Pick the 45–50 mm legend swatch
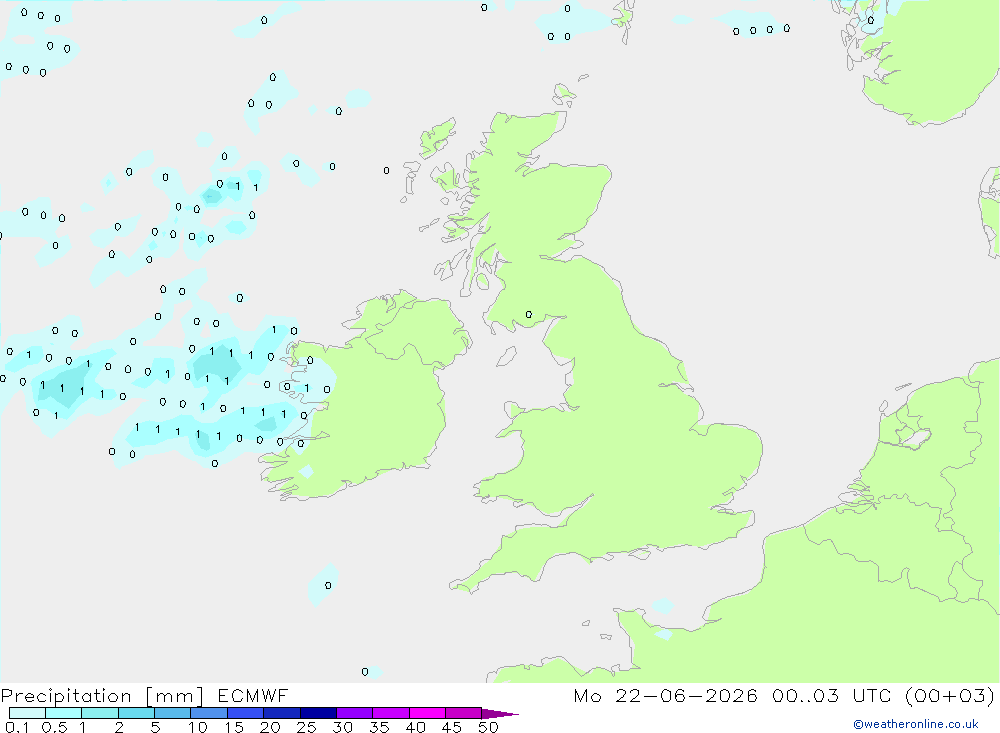Screen dimensions: 1000x733 464,713
